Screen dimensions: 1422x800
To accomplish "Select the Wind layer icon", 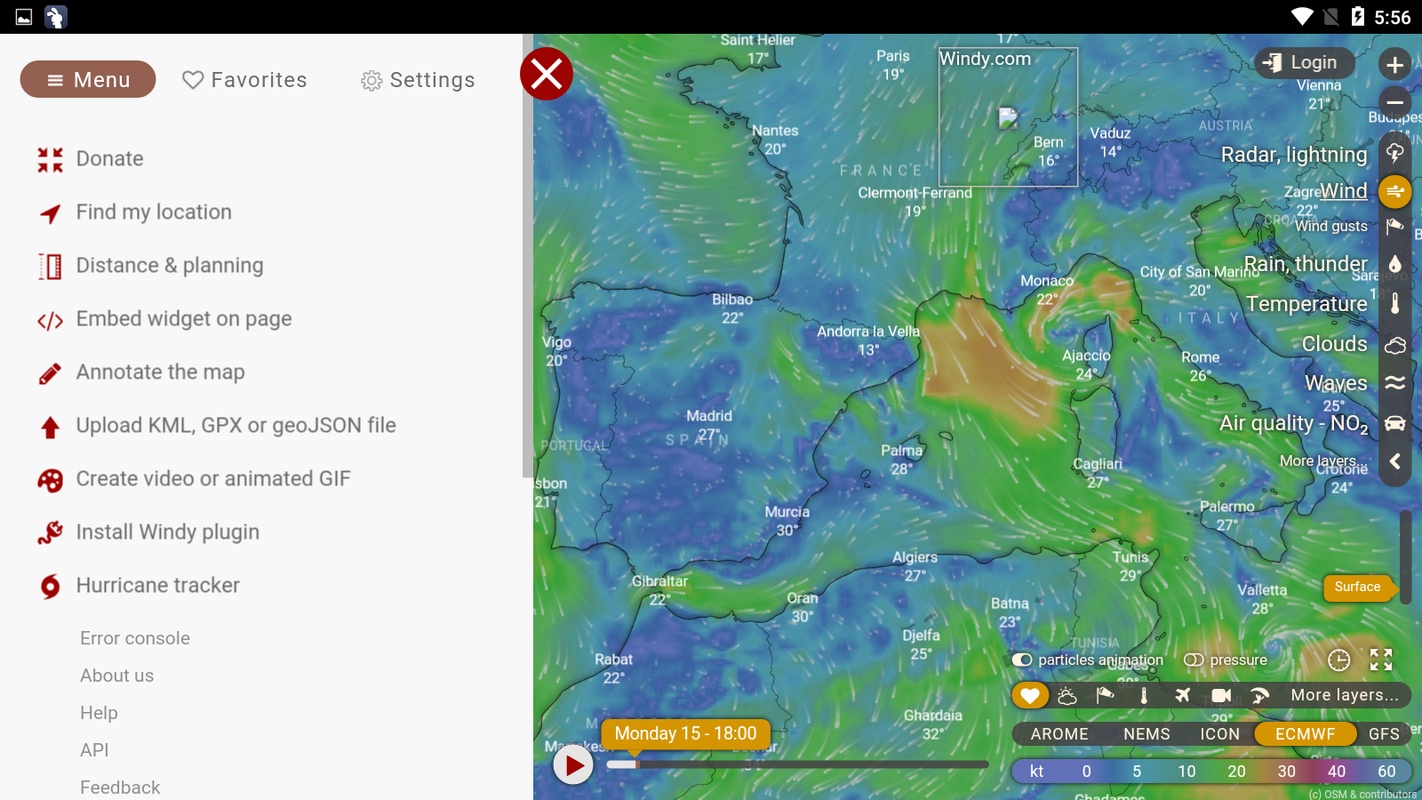I will [1395, 191].
